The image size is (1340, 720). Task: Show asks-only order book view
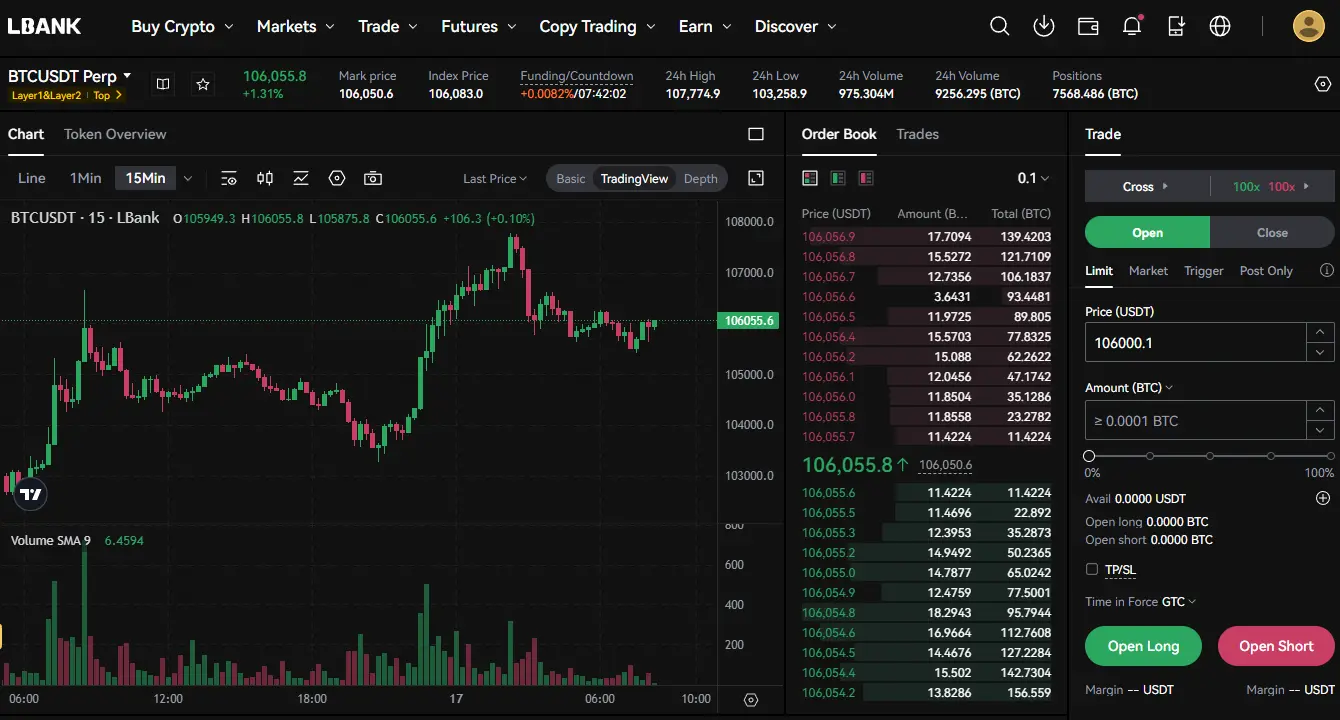pyautogui.click(x=866, y=178)
